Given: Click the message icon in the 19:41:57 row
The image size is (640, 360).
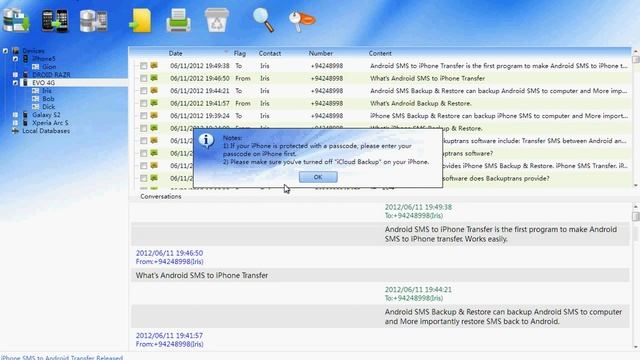Looking at the screenshot, I should (x=154, y=103).
